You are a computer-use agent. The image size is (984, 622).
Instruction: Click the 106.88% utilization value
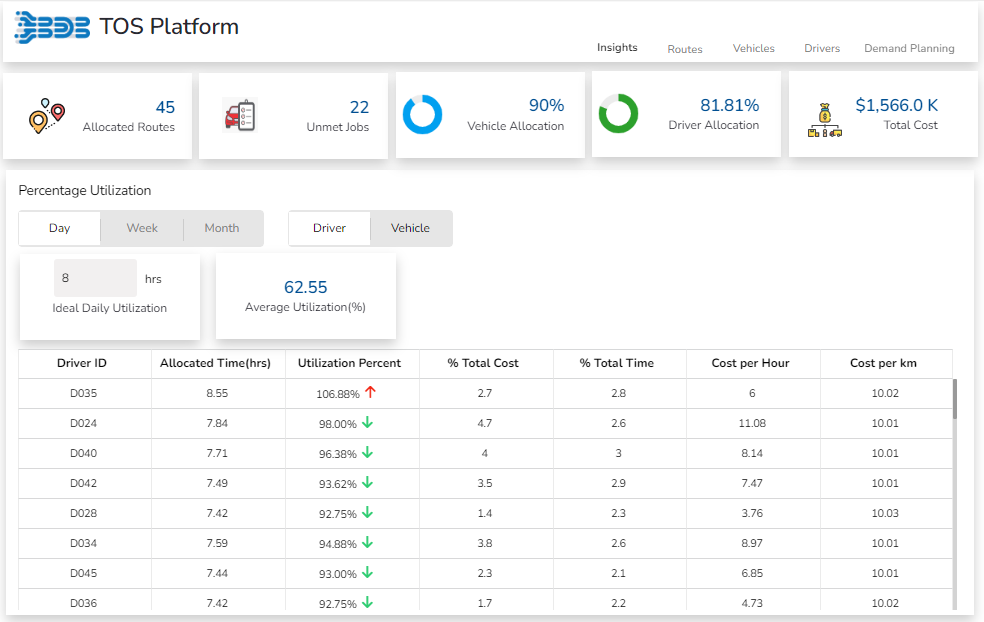pyautogui.click(x=338, y=394)
